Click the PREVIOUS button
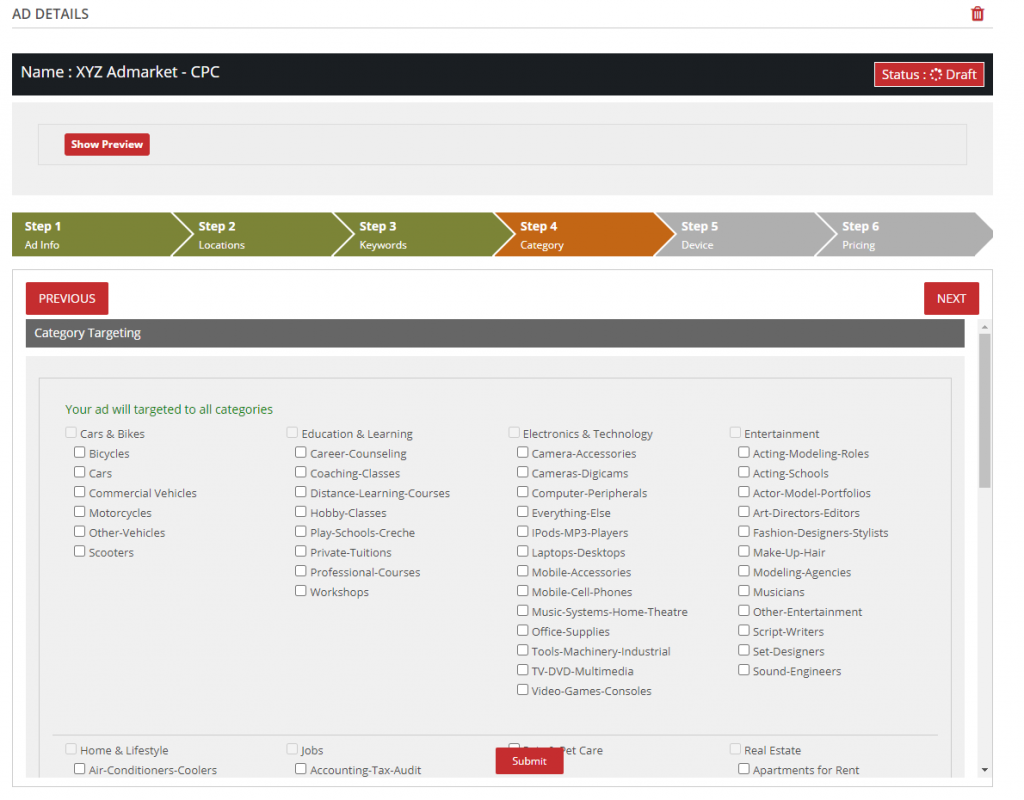Image resolution: width=1024 pixels, height=800 pixels. click(67, 298)
